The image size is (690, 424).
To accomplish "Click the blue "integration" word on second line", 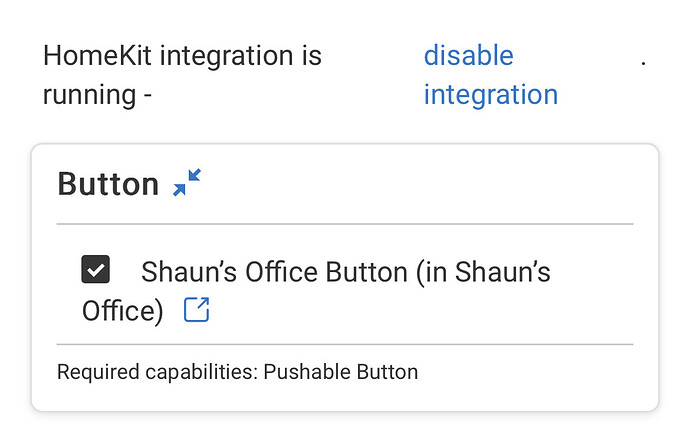I will click(x=491, y=95).
